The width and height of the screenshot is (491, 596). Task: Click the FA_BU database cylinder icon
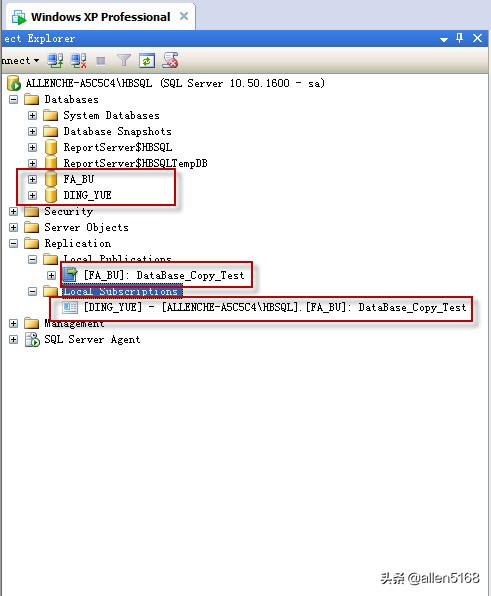pyautogui.click(x=51, y=179)
